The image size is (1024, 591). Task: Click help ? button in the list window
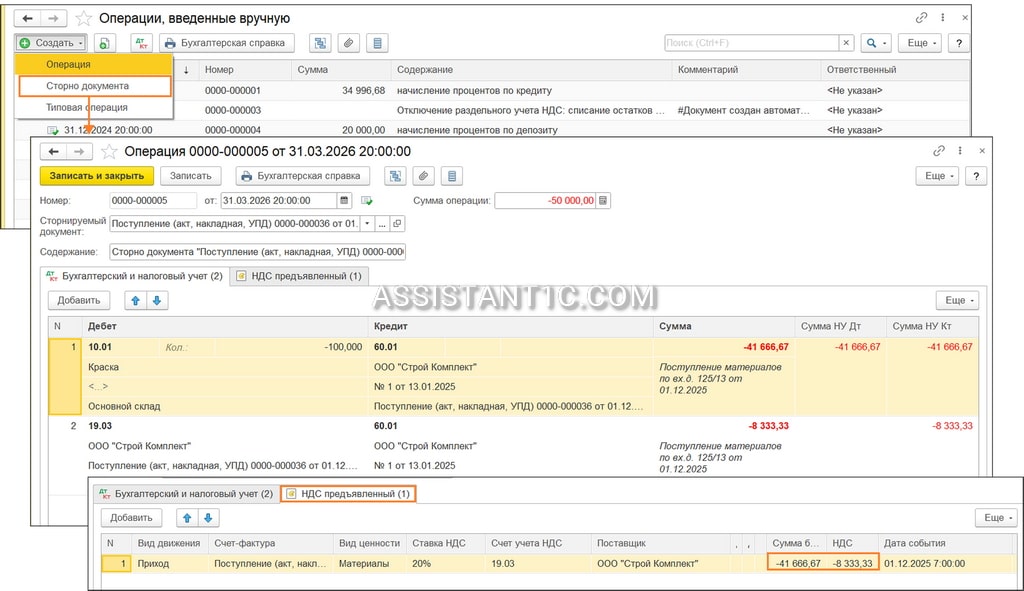coord(959,43)
